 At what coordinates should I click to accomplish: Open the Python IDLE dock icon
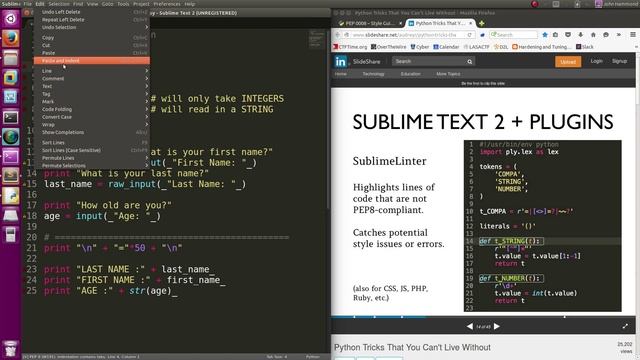pos(11,196)
